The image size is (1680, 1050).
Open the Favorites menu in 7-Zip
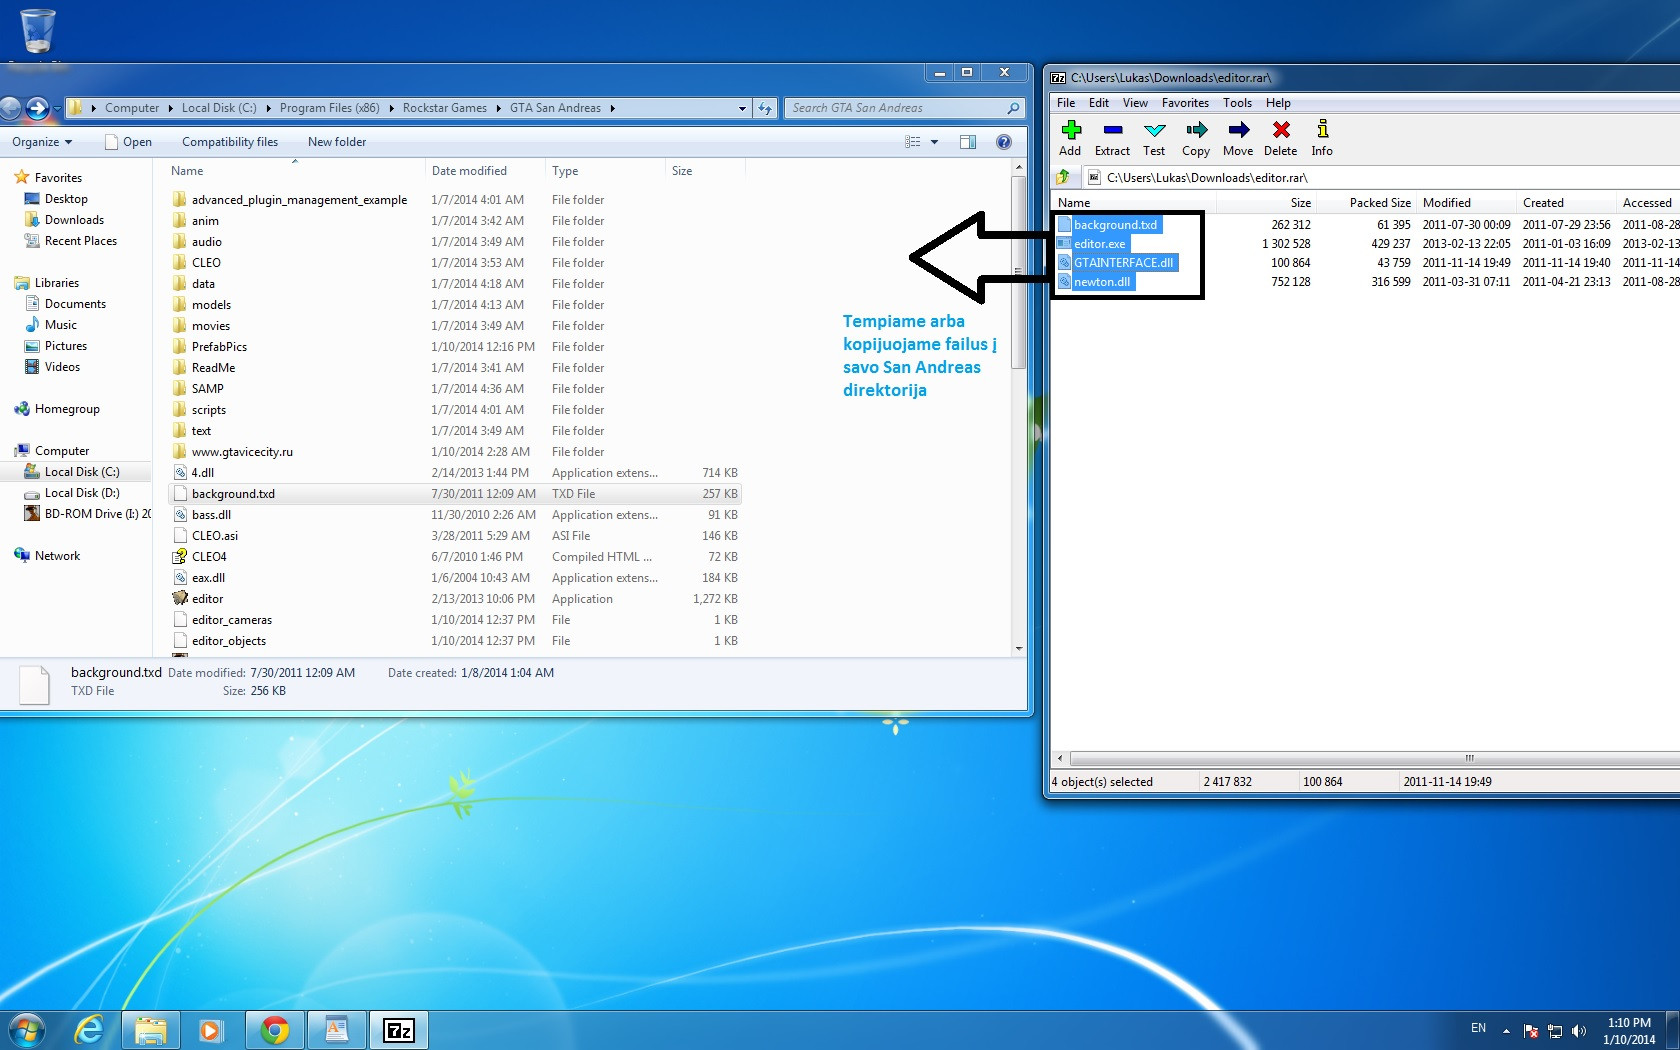(x=1185, y=103)
